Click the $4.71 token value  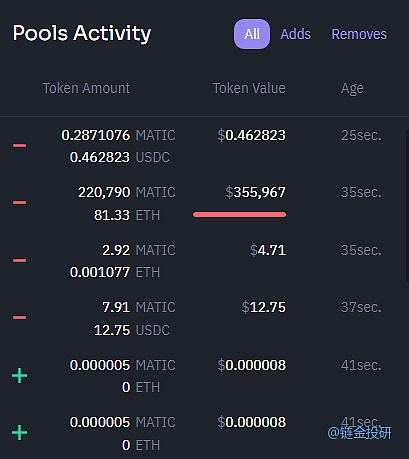click(x=268, y=250)
